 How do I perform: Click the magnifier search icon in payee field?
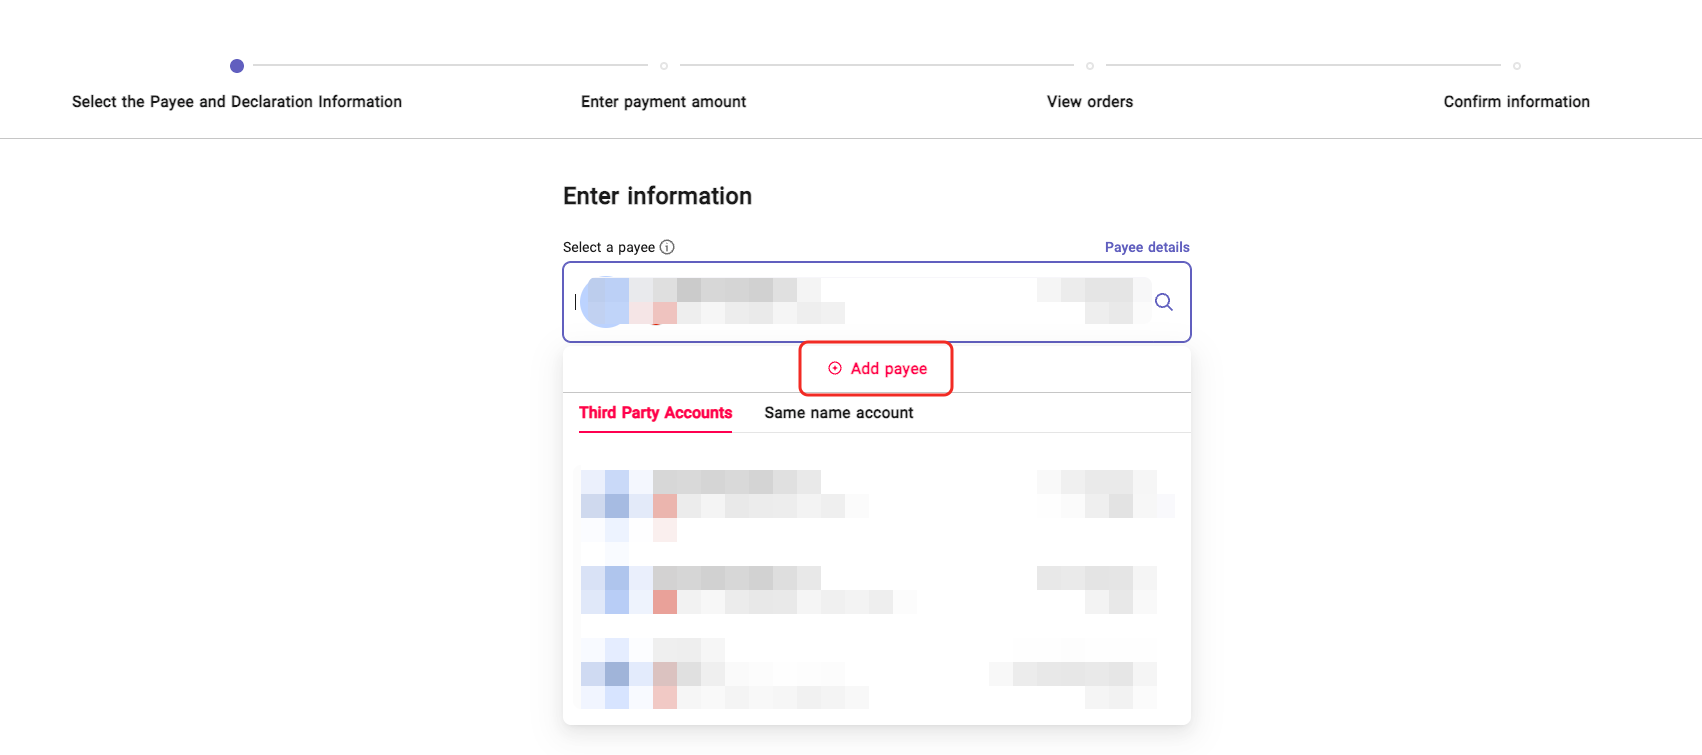(x=1164, y=302)
